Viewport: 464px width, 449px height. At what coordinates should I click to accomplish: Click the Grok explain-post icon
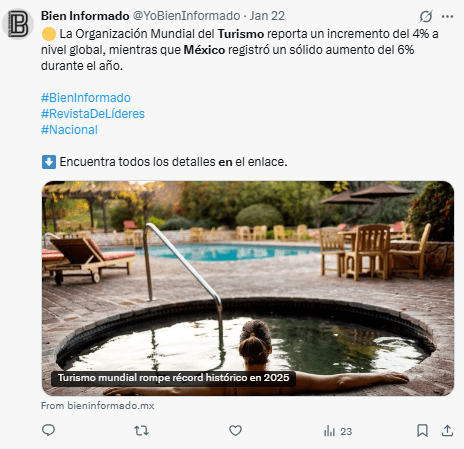[x=426, y=17]
